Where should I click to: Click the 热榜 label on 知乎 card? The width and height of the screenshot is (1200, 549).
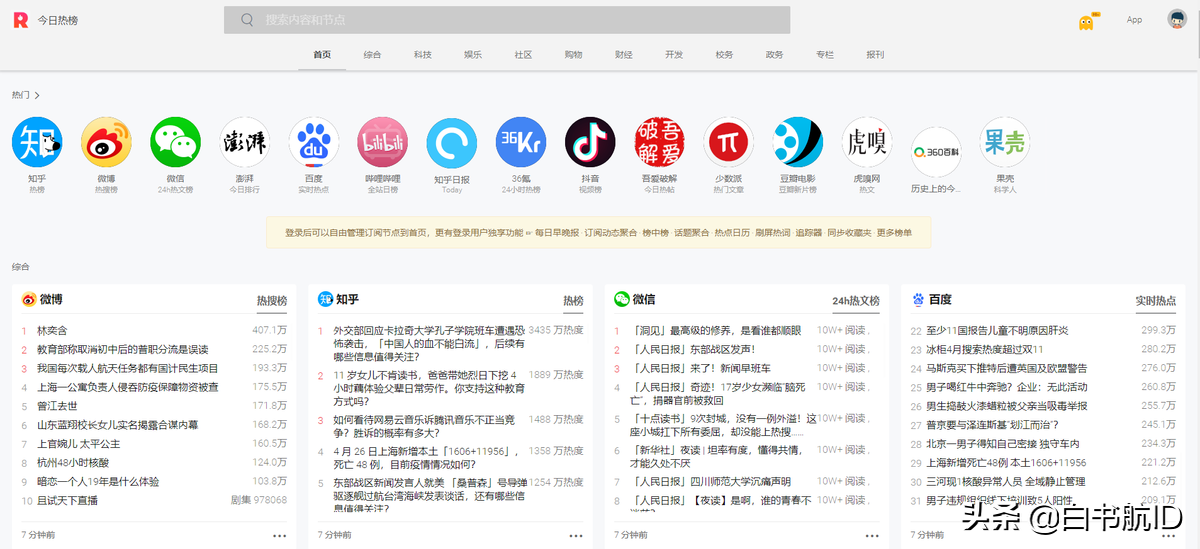click(573, 300)
